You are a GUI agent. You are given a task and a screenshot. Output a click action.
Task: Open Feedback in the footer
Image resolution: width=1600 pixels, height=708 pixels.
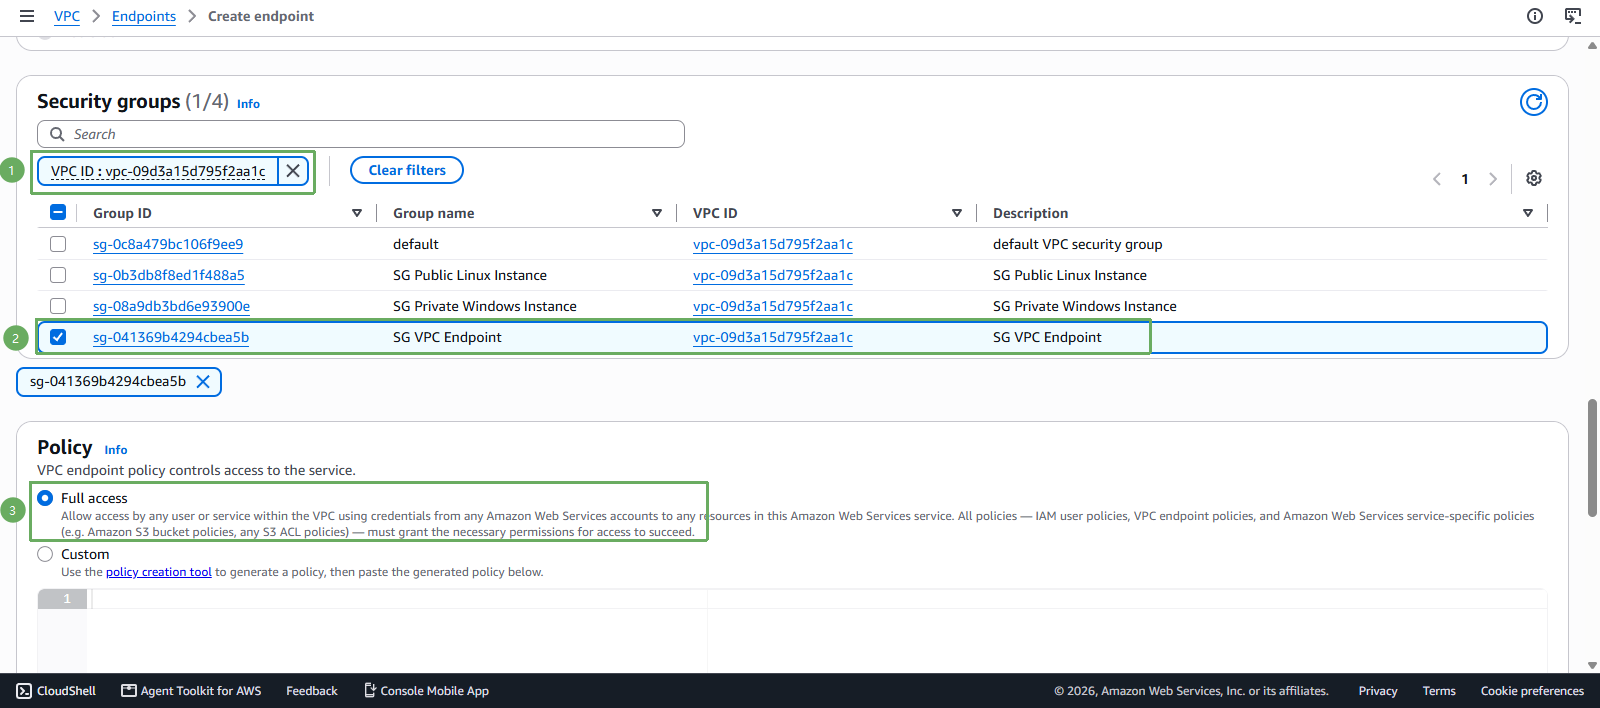pyautogui.click(x=312, y=691)
